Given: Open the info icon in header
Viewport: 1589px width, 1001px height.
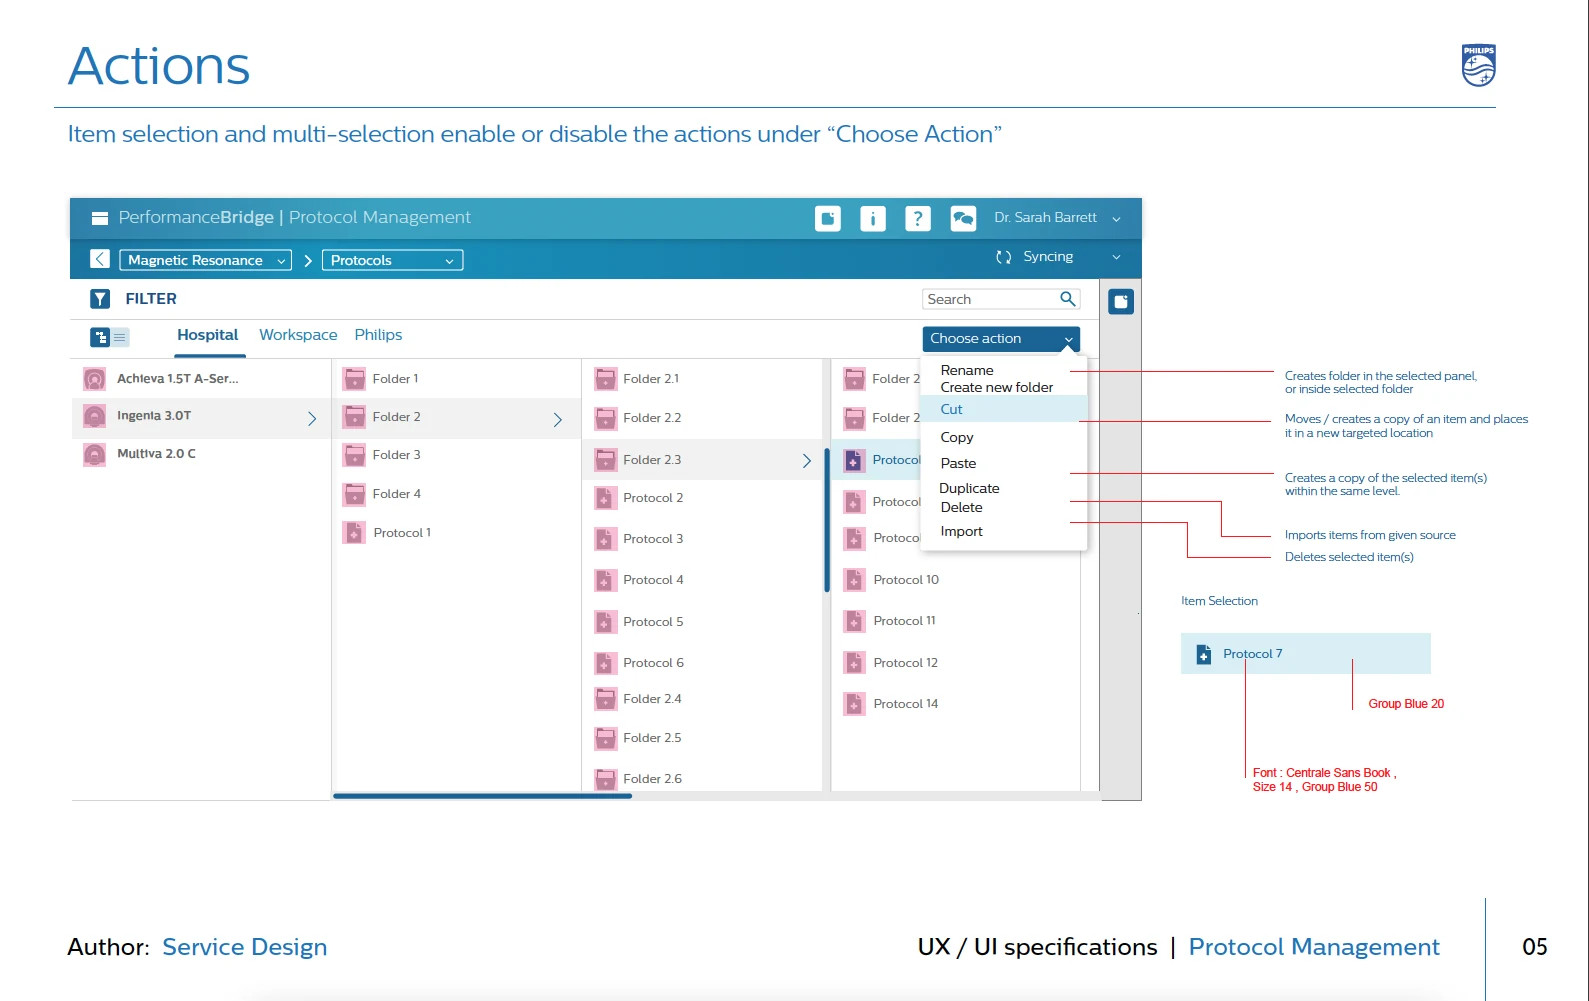Looking at the screenshot, I should click(x=873, y=218).
